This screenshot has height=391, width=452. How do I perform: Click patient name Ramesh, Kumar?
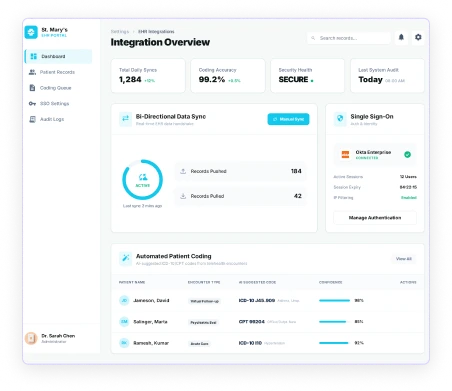coord(151,343)
